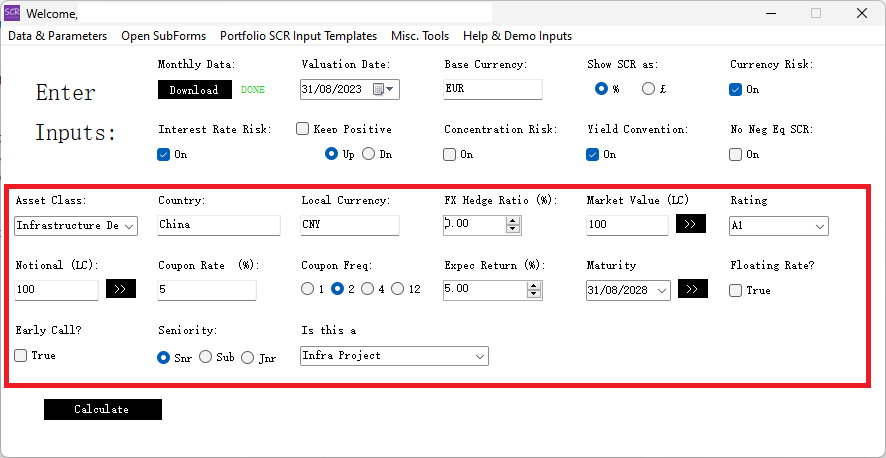Open the Infra Project dropdown list

tap(480, 356)
